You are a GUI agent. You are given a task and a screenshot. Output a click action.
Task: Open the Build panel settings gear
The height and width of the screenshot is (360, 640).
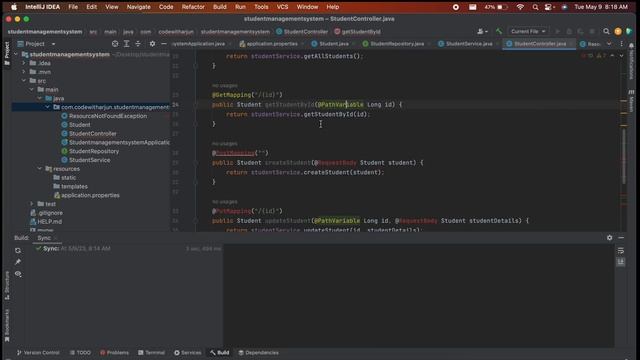pos(609,238)
